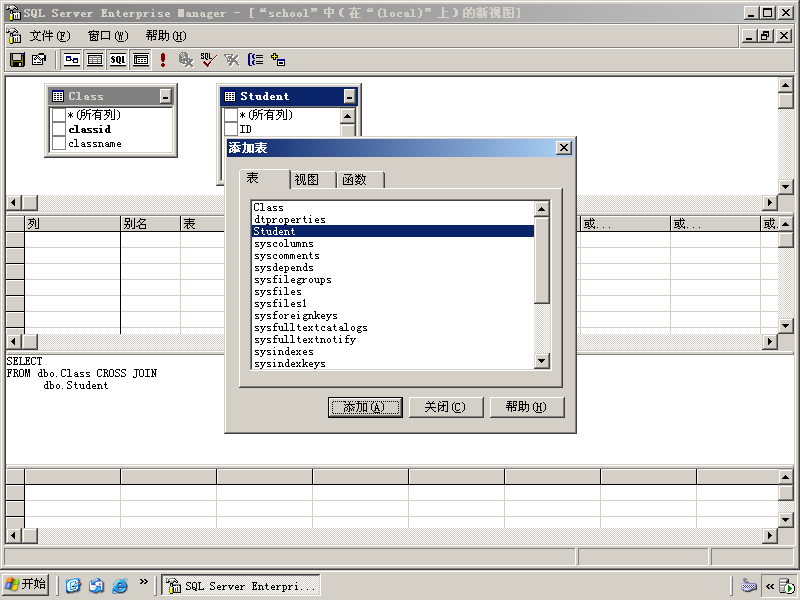
Task: Select sysindexkeys in the table list
Action: (x=393, y=363)
